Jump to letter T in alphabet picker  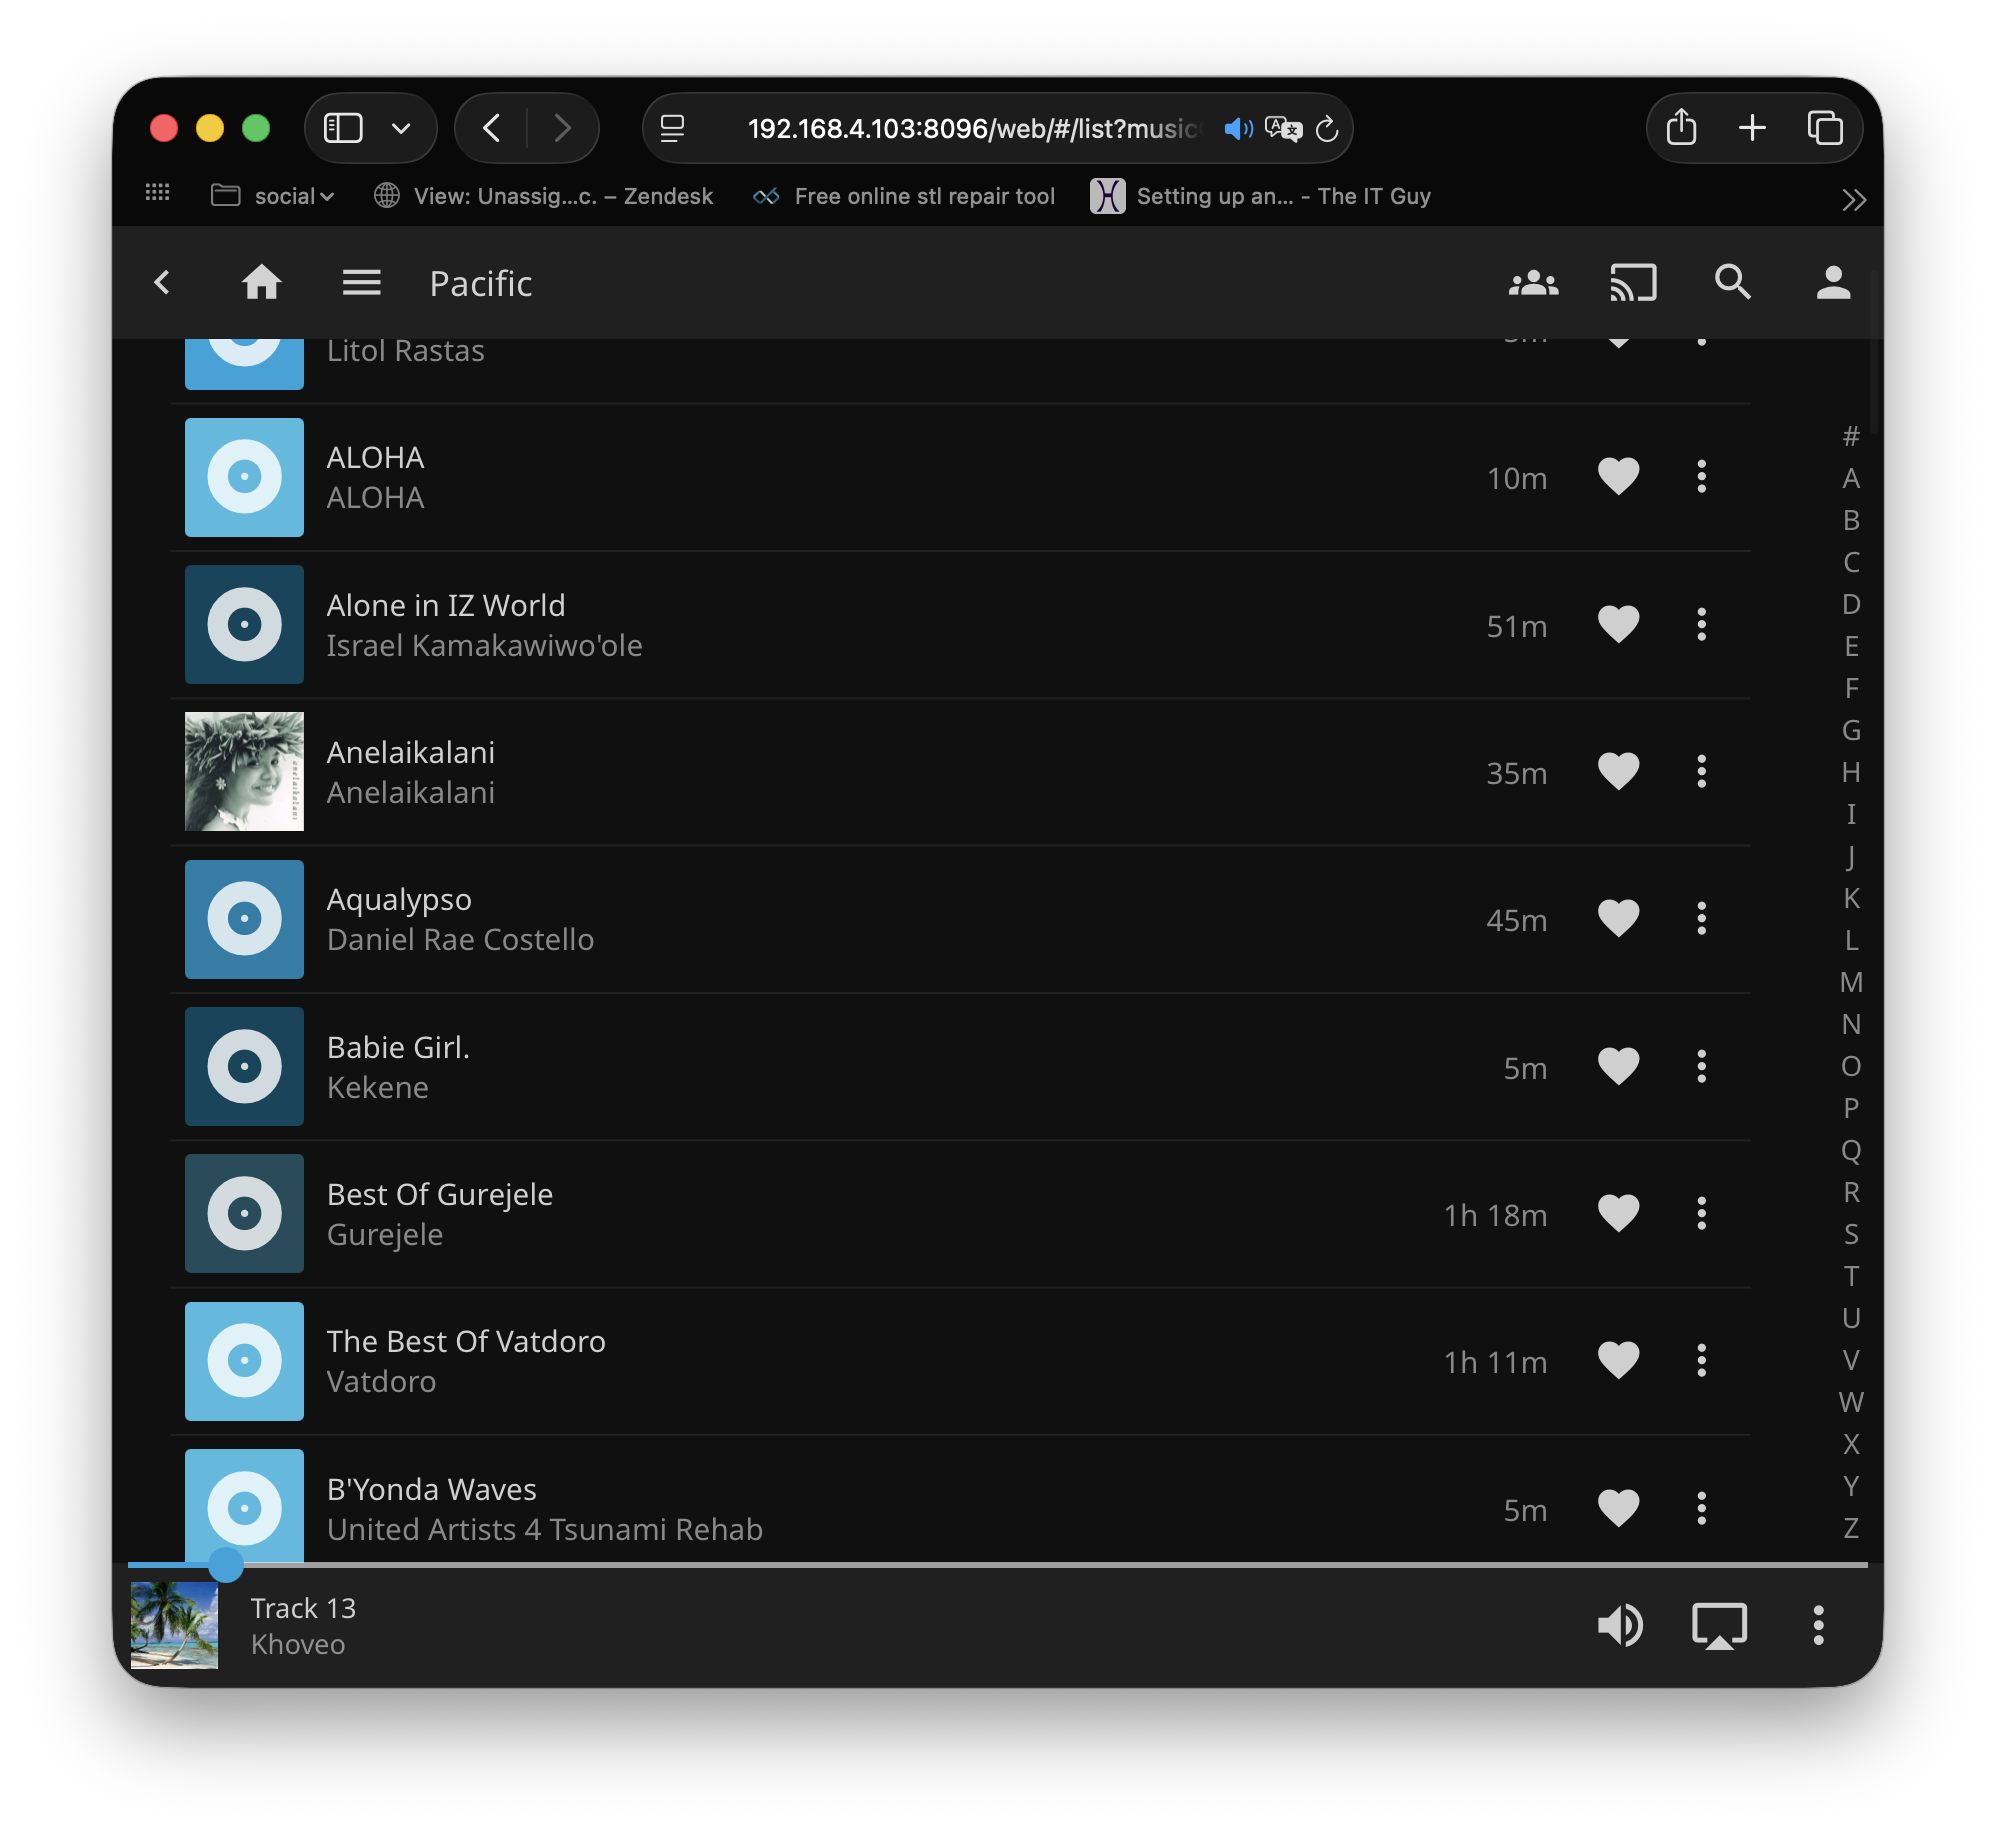pos(1851,1276)
